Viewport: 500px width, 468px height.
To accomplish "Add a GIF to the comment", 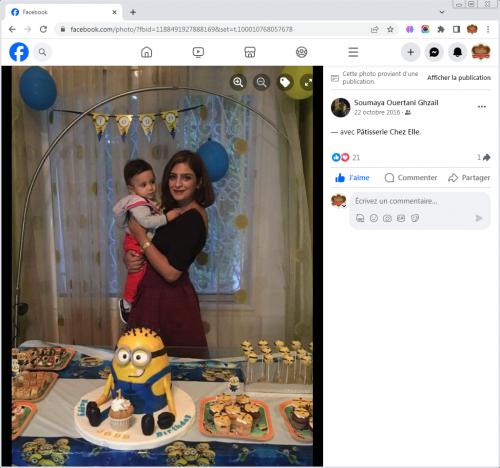I will [x=401, y=218].
